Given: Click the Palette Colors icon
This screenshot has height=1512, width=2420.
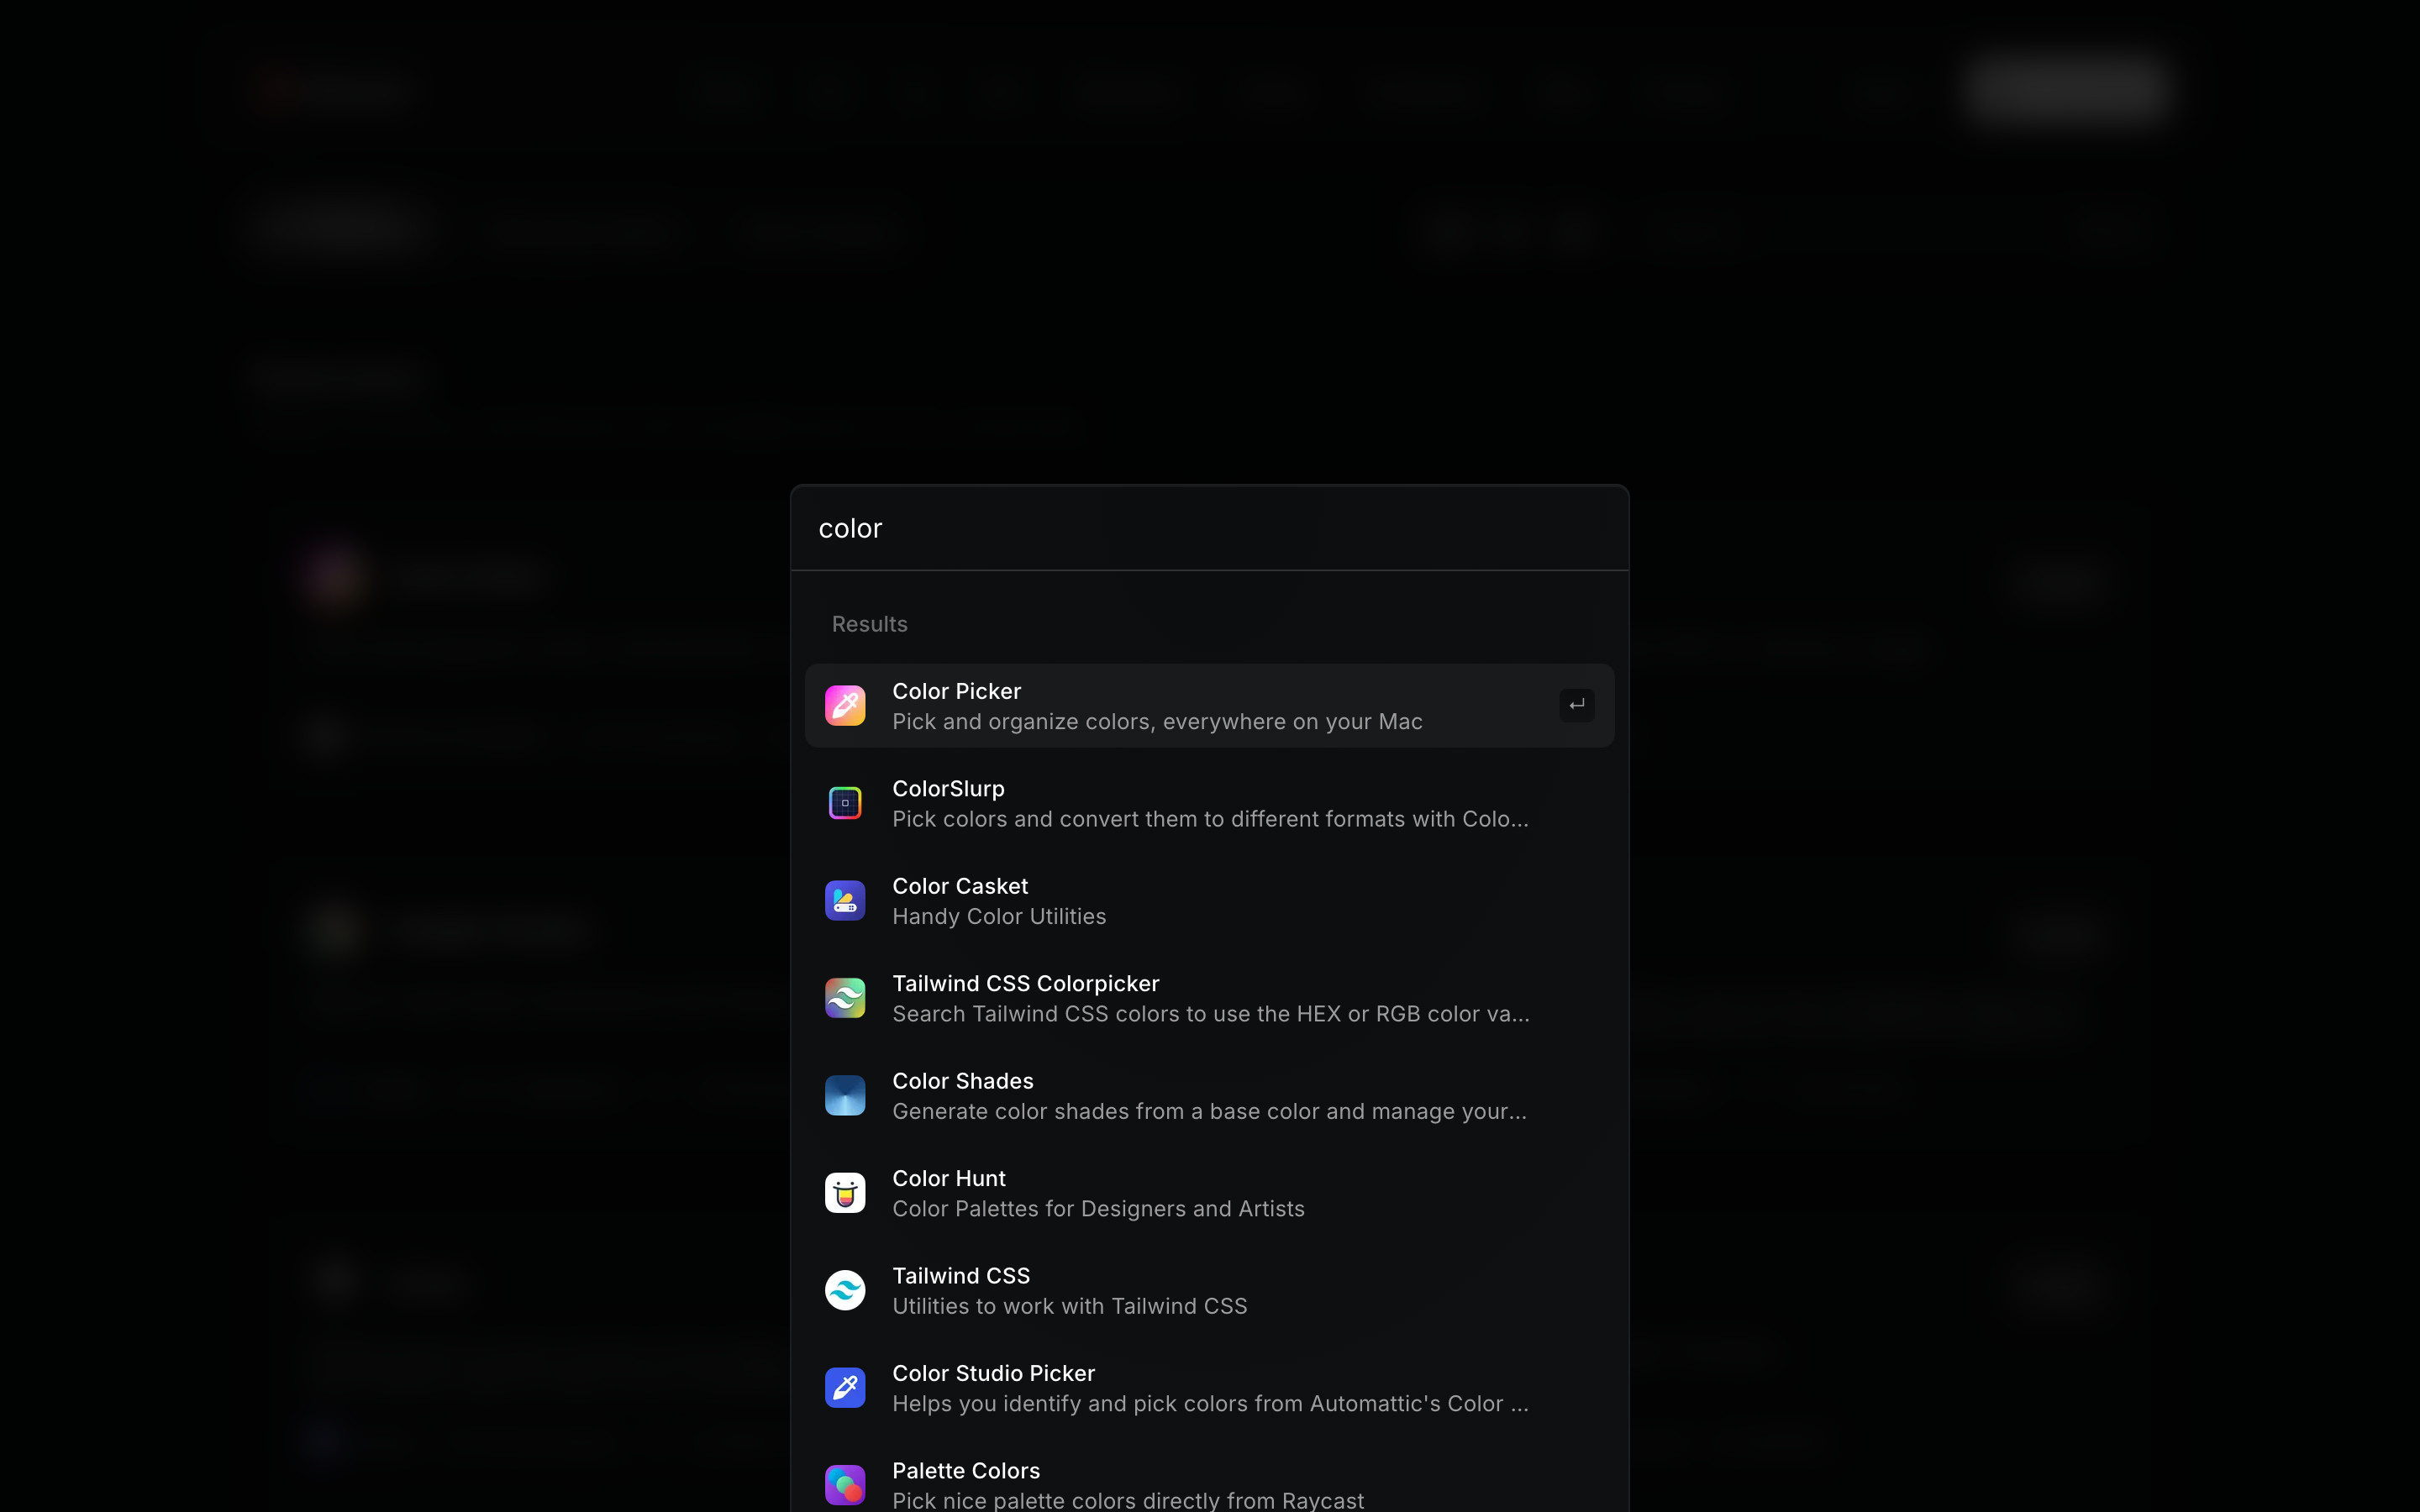Looking at the screenshot, I should [845, 1485].
